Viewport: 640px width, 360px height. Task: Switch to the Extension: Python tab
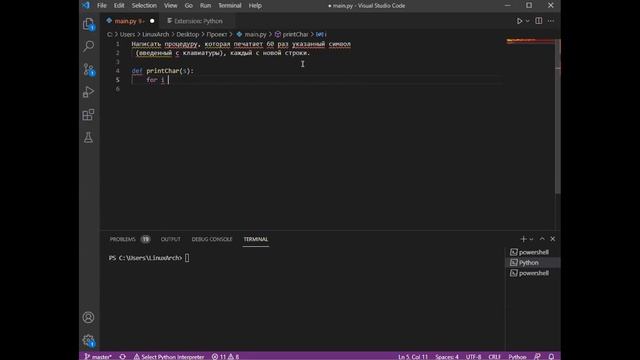[x=198, y=21]
